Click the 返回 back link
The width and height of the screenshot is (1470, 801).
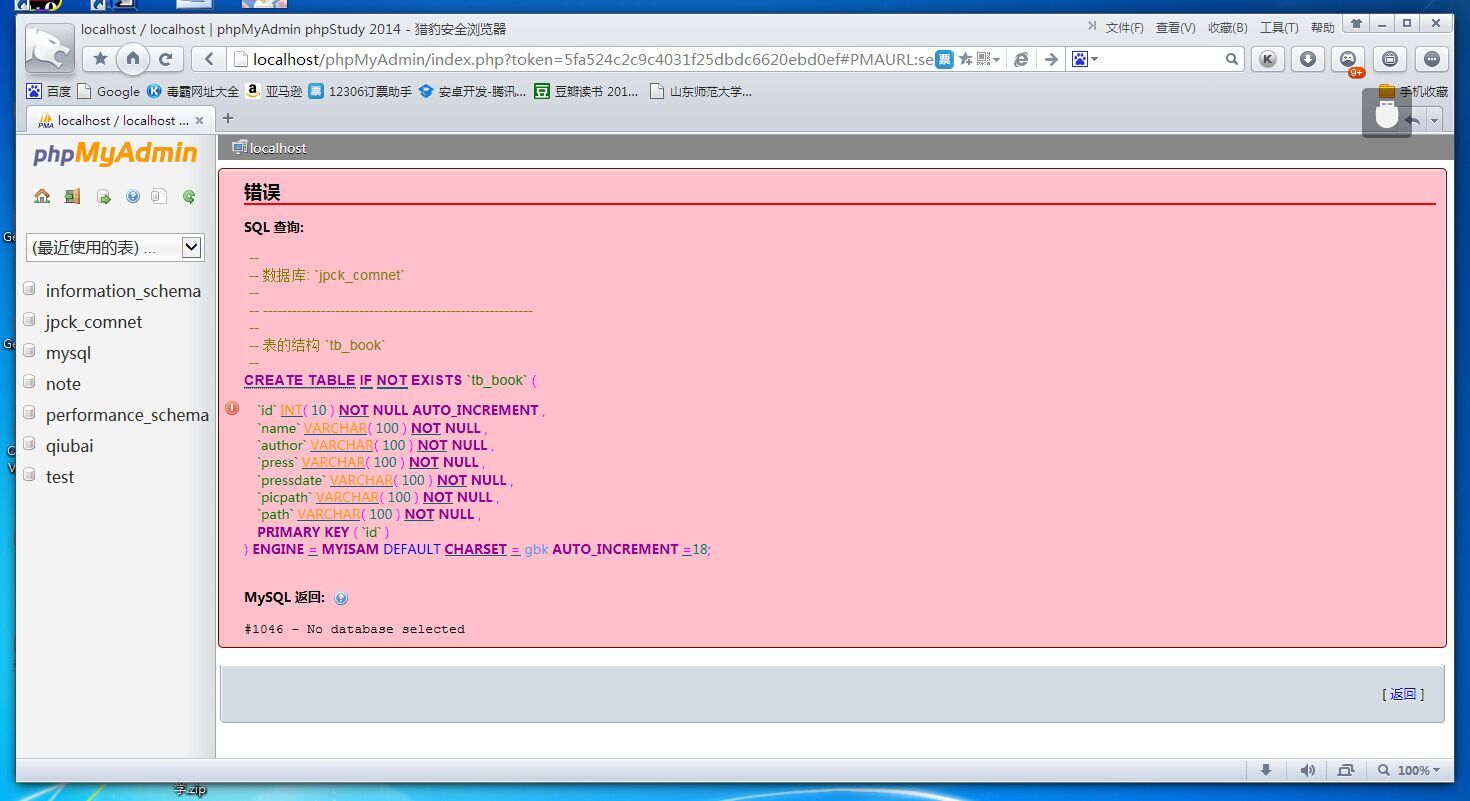click(1403, 694)
